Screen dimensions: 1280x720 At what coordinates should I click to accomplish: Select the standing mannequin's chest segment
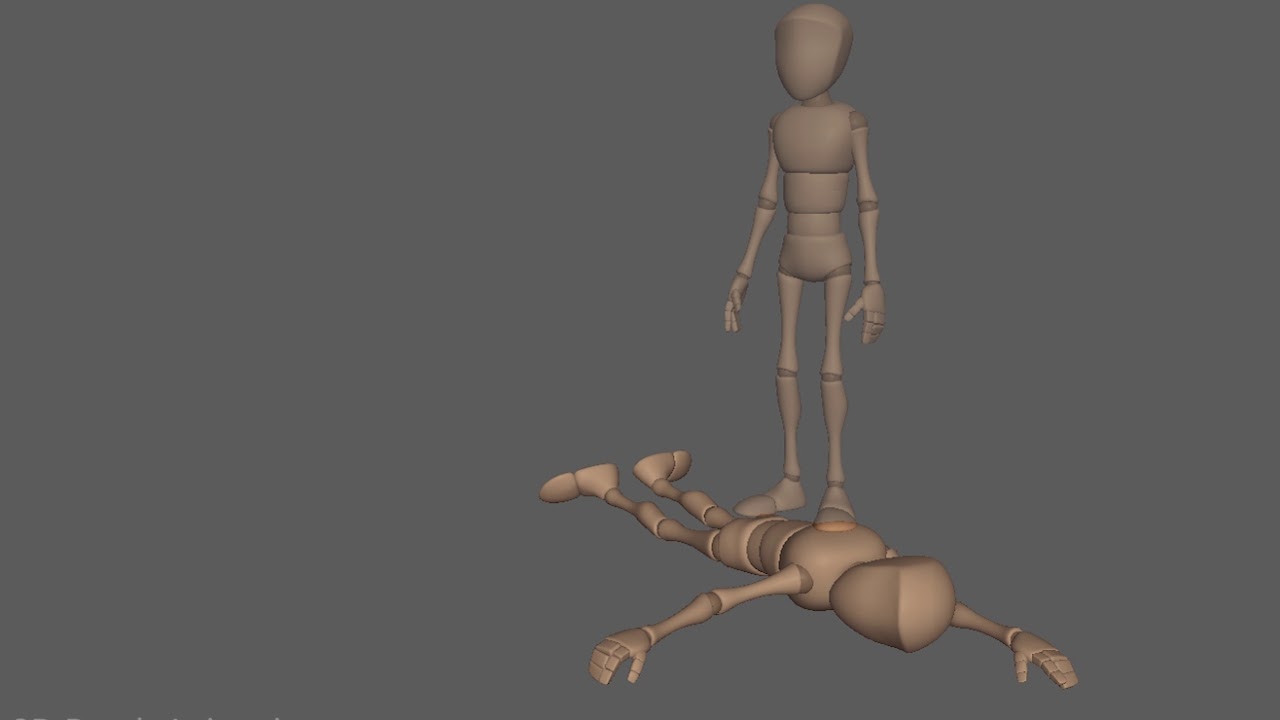pyautogui.click(x=814, y=139)
